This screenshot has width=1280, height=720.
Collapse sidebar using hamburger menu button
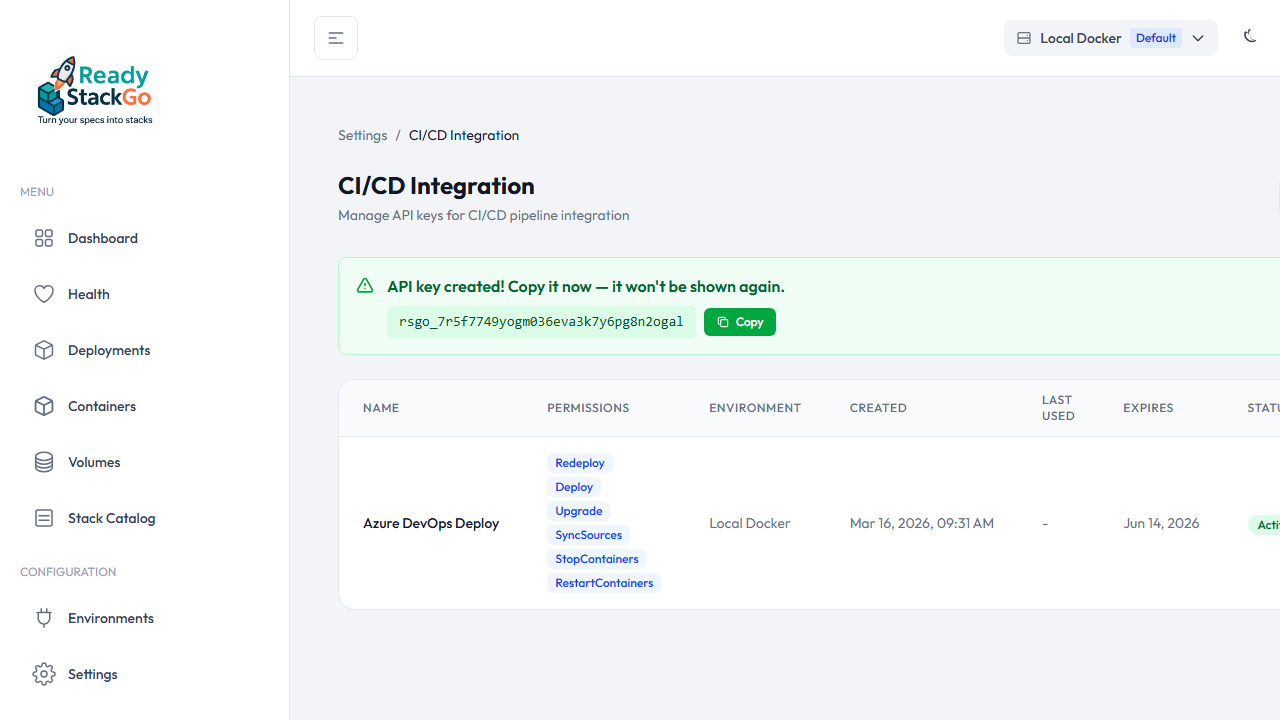[336, 38]
